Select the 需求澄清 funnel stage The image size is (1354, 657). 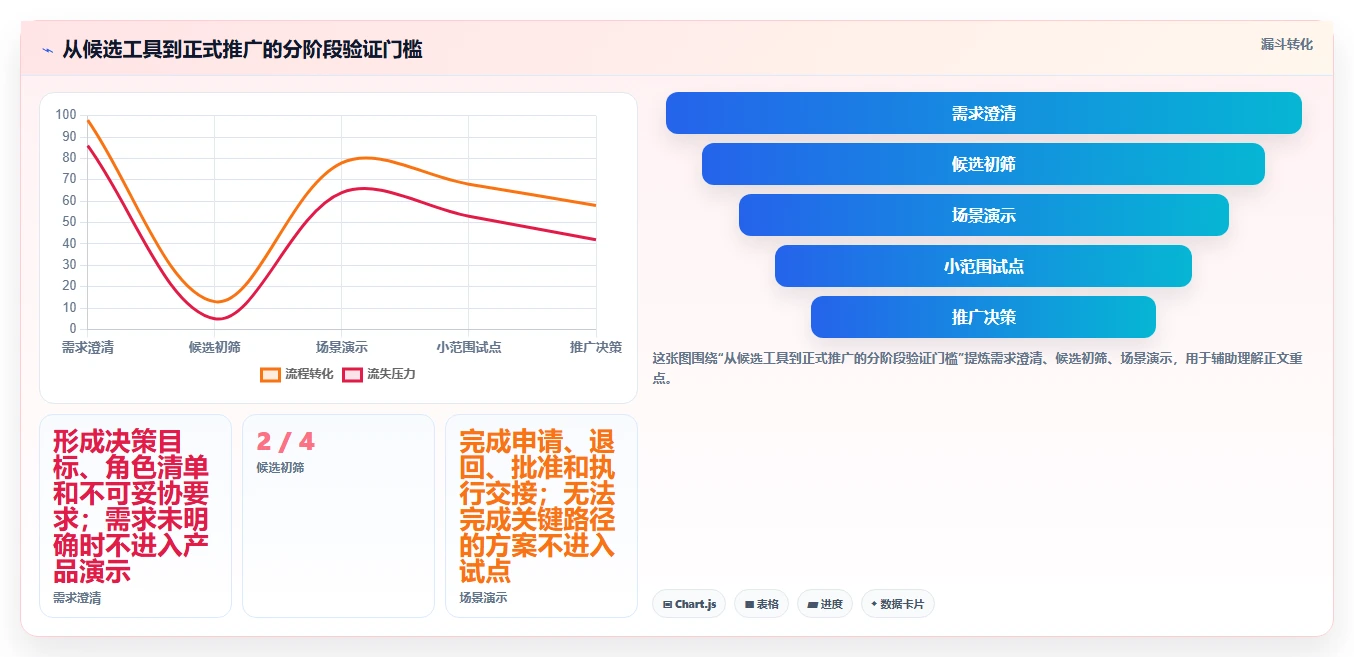[984, 113]
